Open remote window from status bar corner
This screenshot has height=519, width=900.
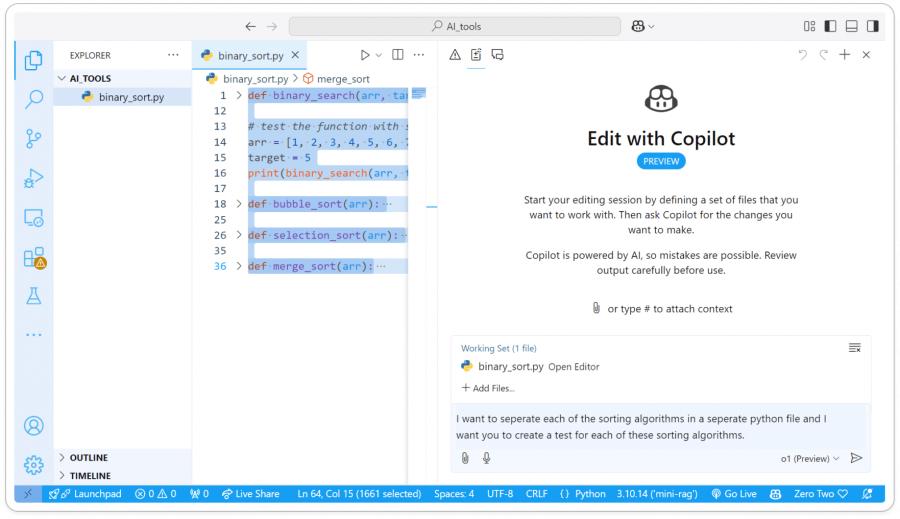(28, 494)
